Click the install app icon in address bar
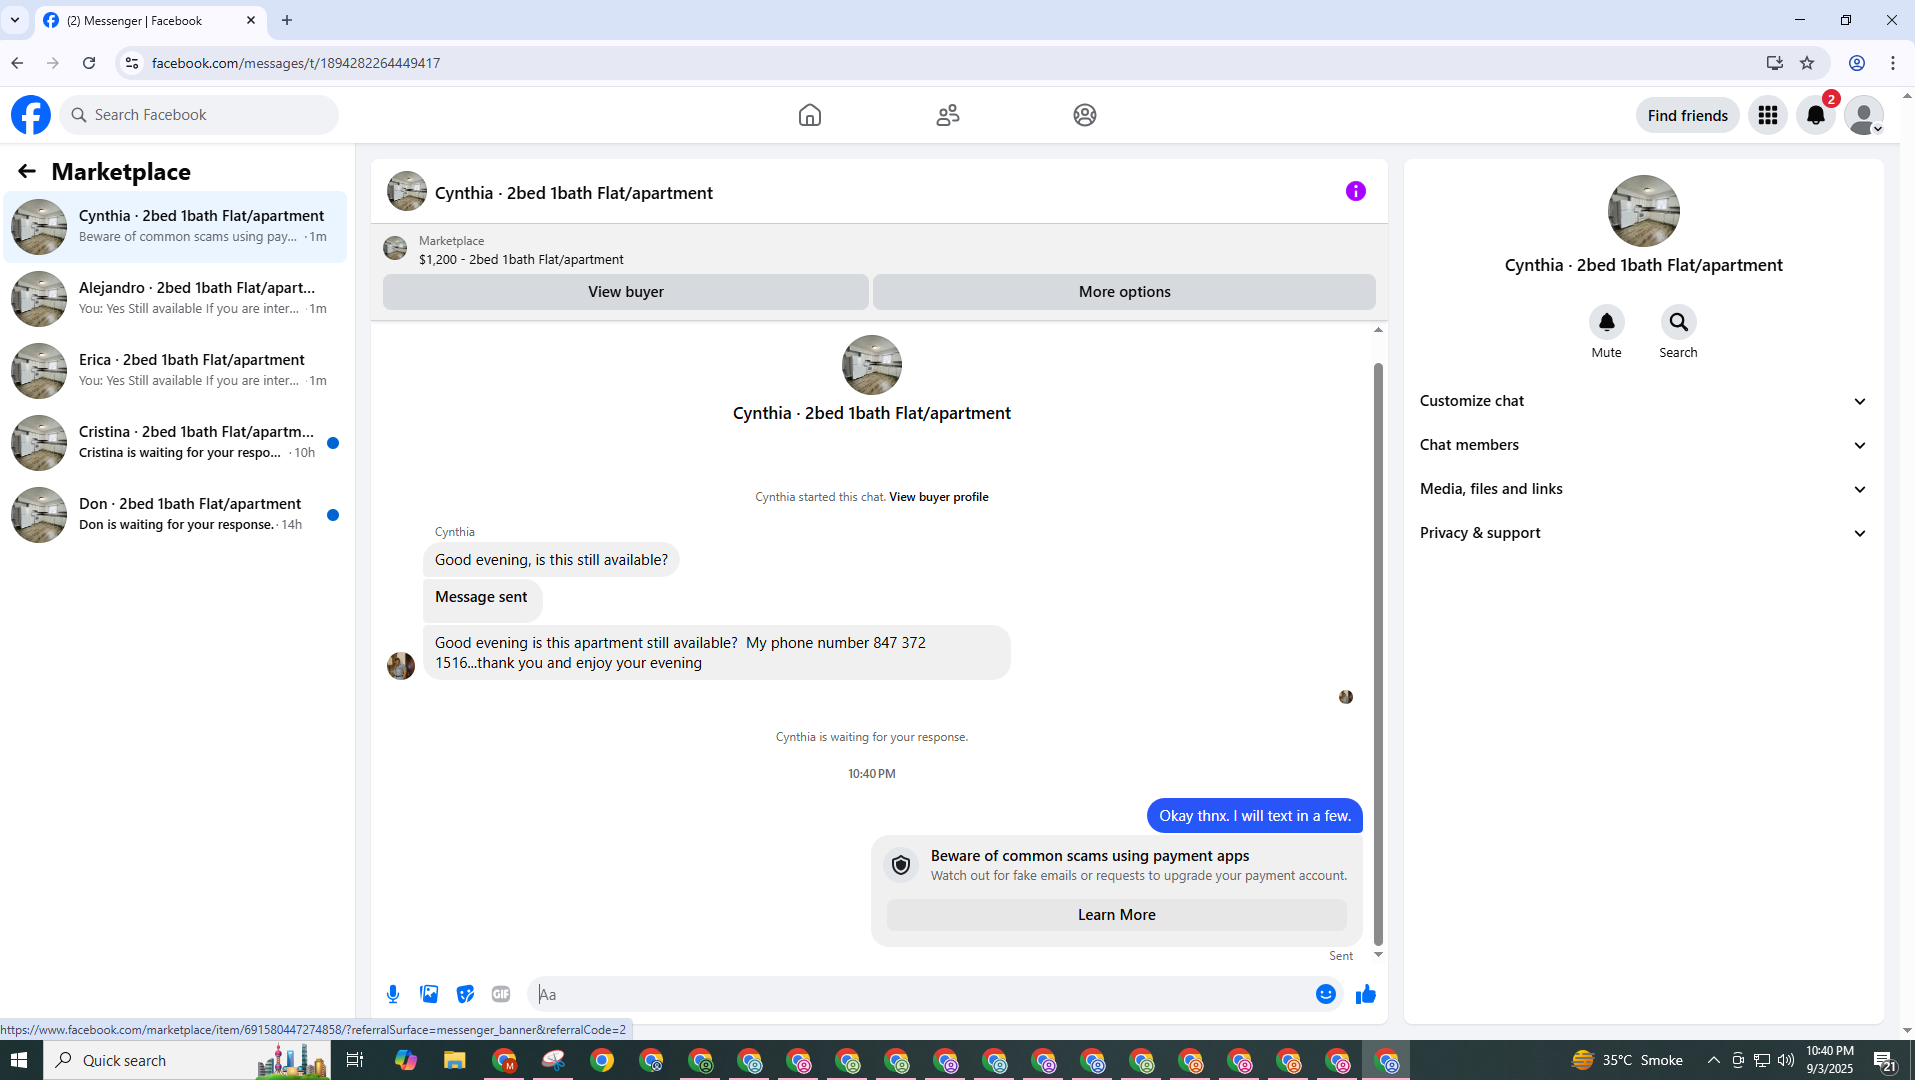Image resolution: width=1915 pixels, height=1080 pixels. [1775, 63]
